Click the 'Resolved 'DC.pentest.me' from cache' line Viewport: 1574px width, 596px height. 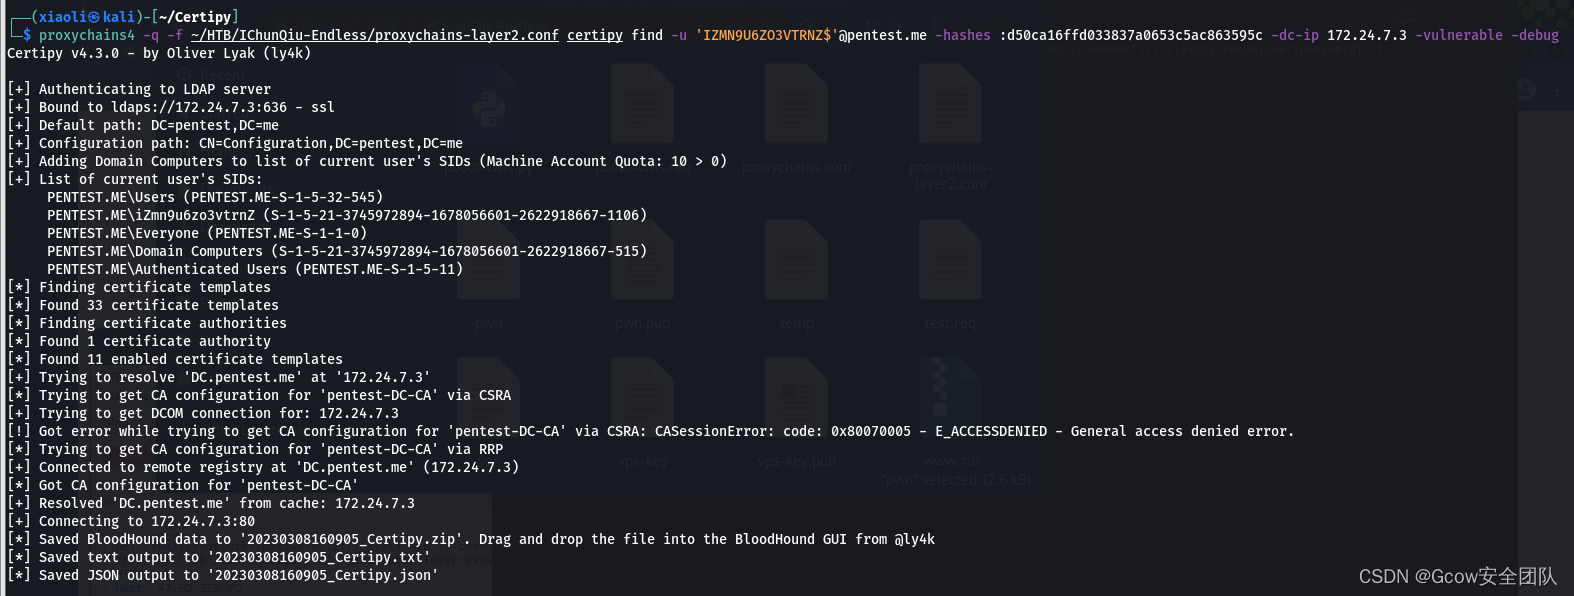click(x=211, y=503)
